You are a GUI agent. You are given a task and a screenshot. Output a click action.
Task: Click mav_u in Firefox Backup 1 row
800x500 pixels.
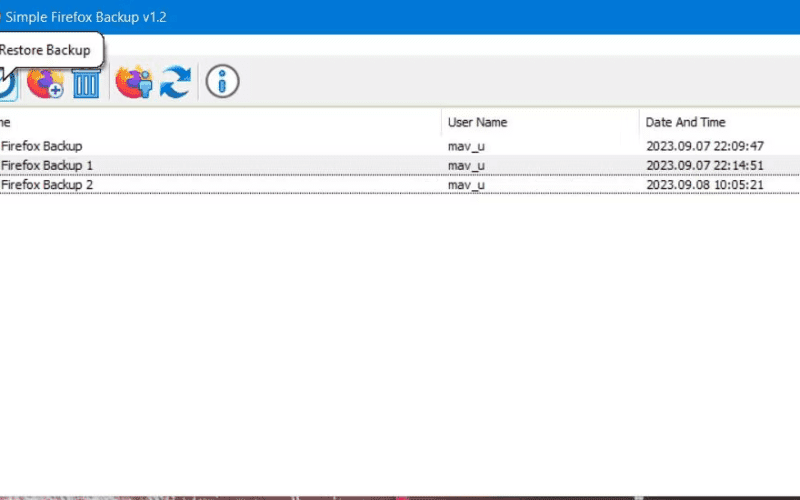coord(466,166)
